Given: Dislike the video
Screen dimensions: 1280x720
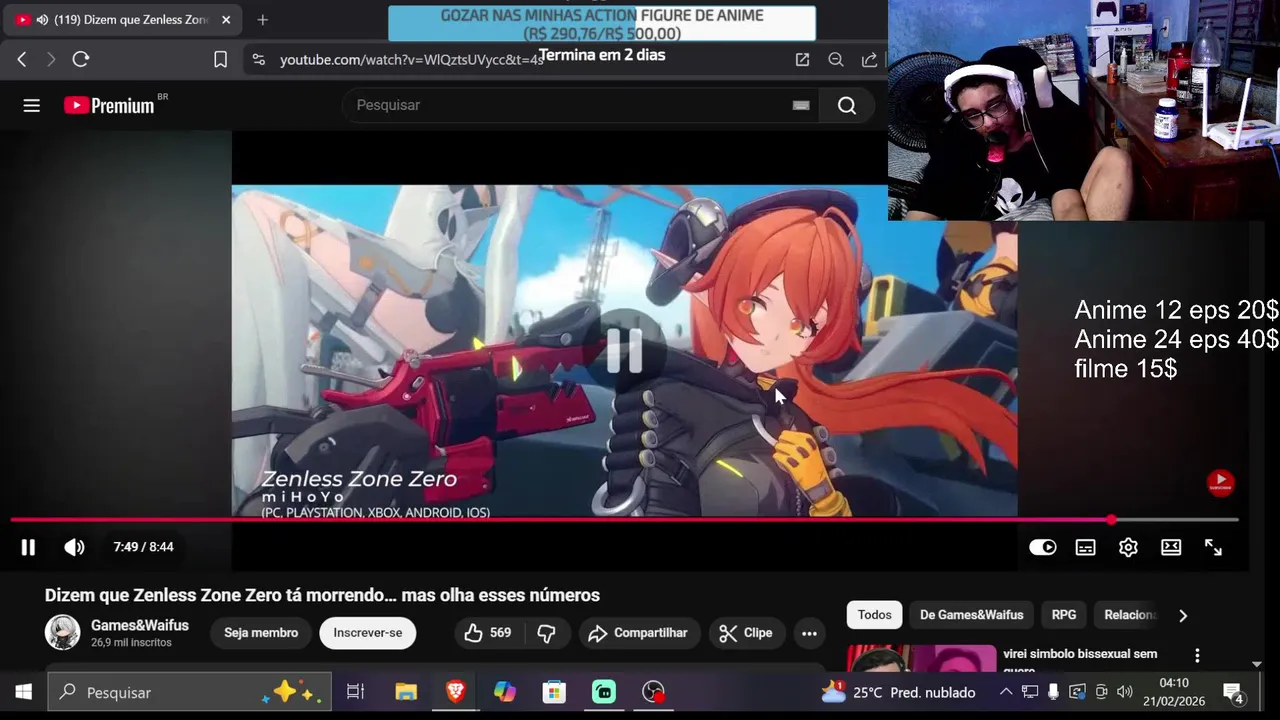Looking at the screenshot, I should pyautogui.click(x=546, y=633).
